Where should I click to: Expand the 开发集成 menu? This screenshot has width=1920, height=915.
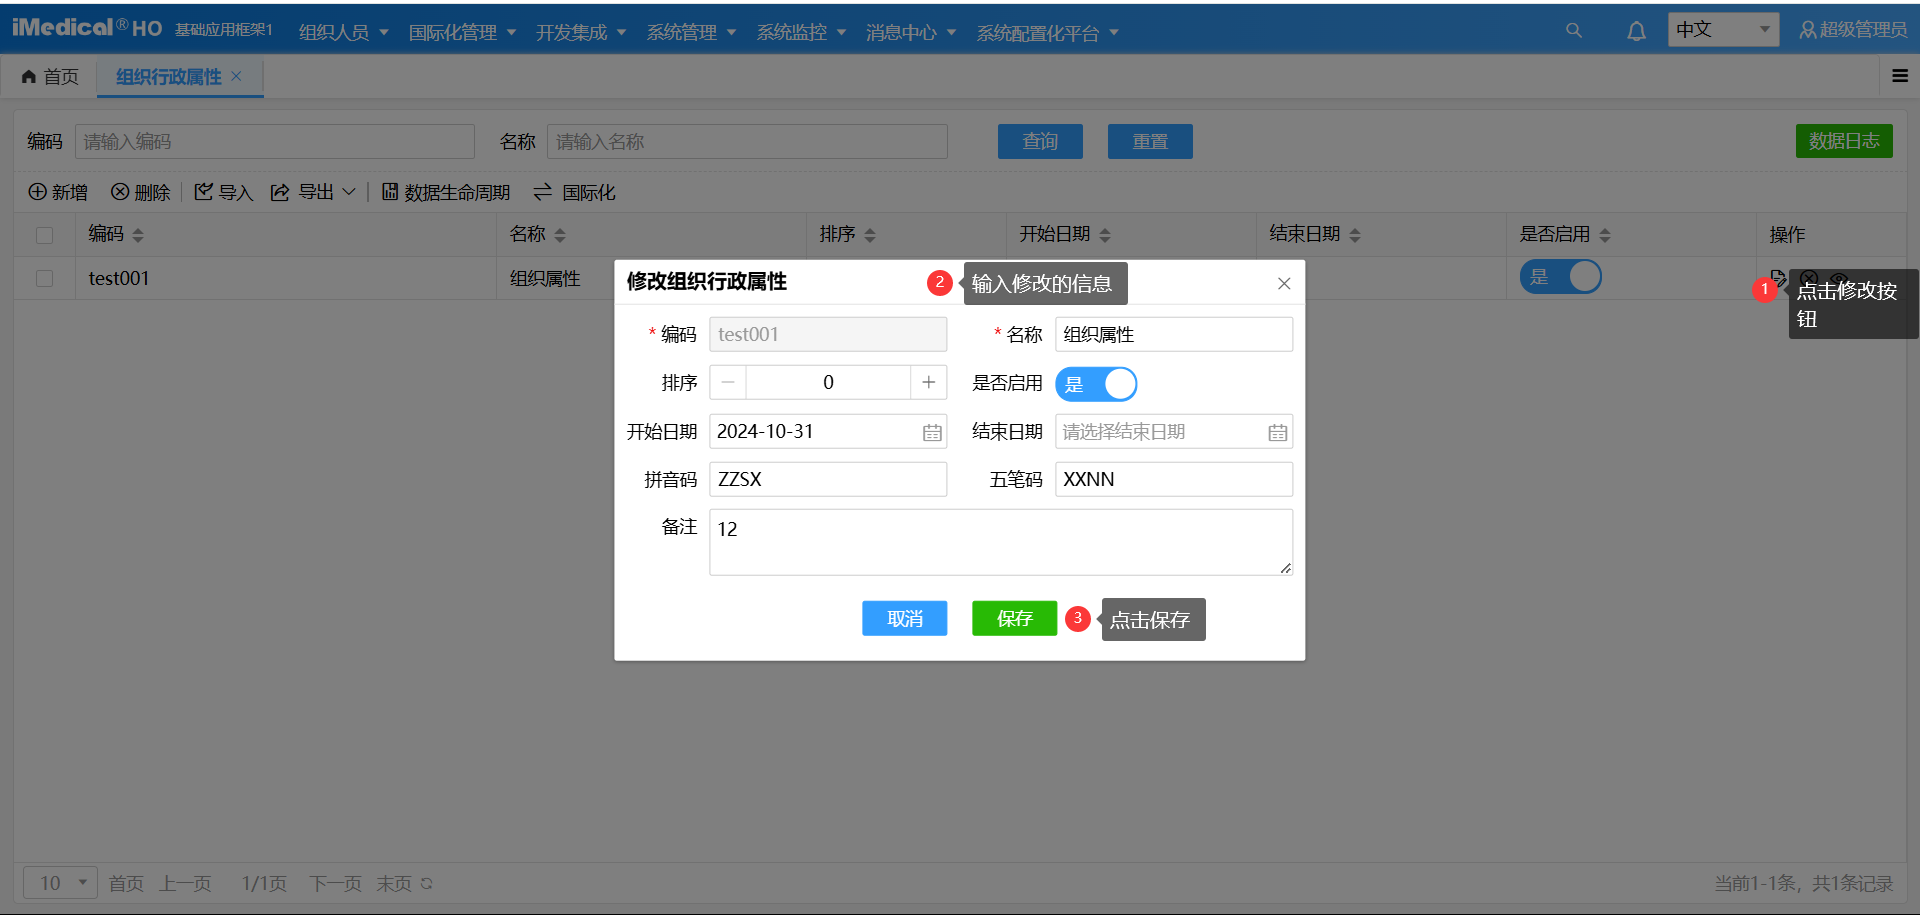[581, 32]
